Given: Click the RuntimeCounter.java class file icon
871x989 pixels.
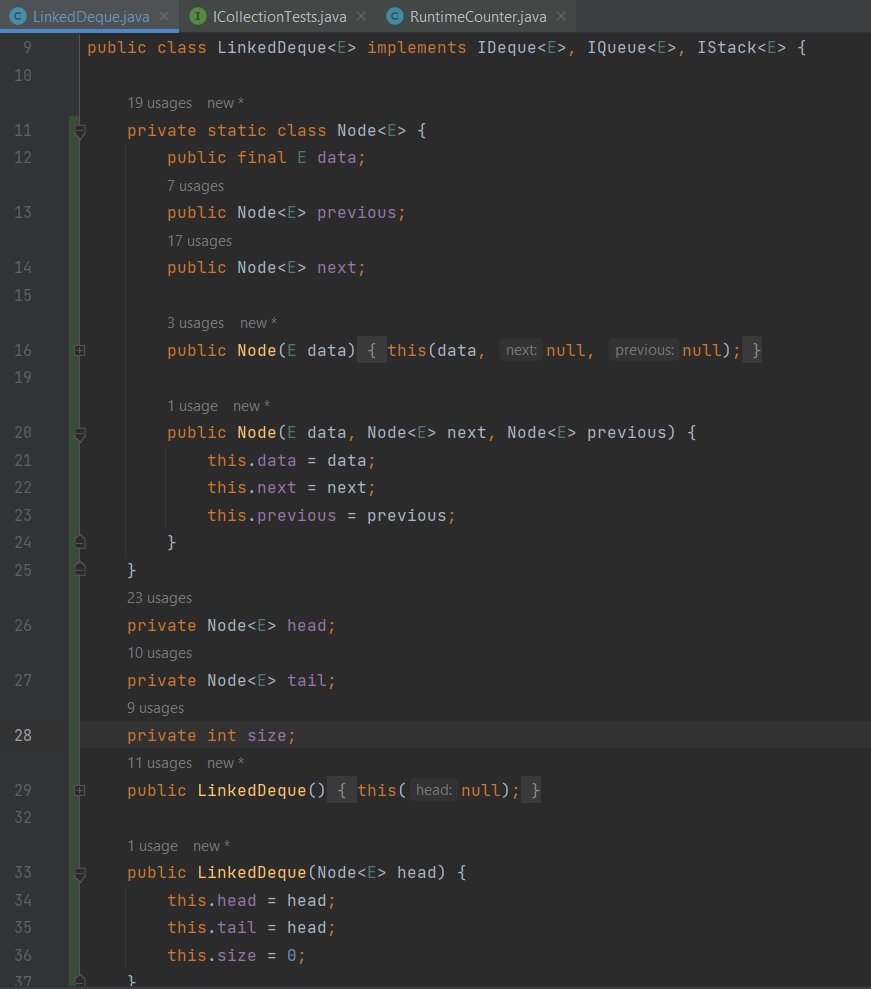Looking at the screenshot, I should (395, 17).
